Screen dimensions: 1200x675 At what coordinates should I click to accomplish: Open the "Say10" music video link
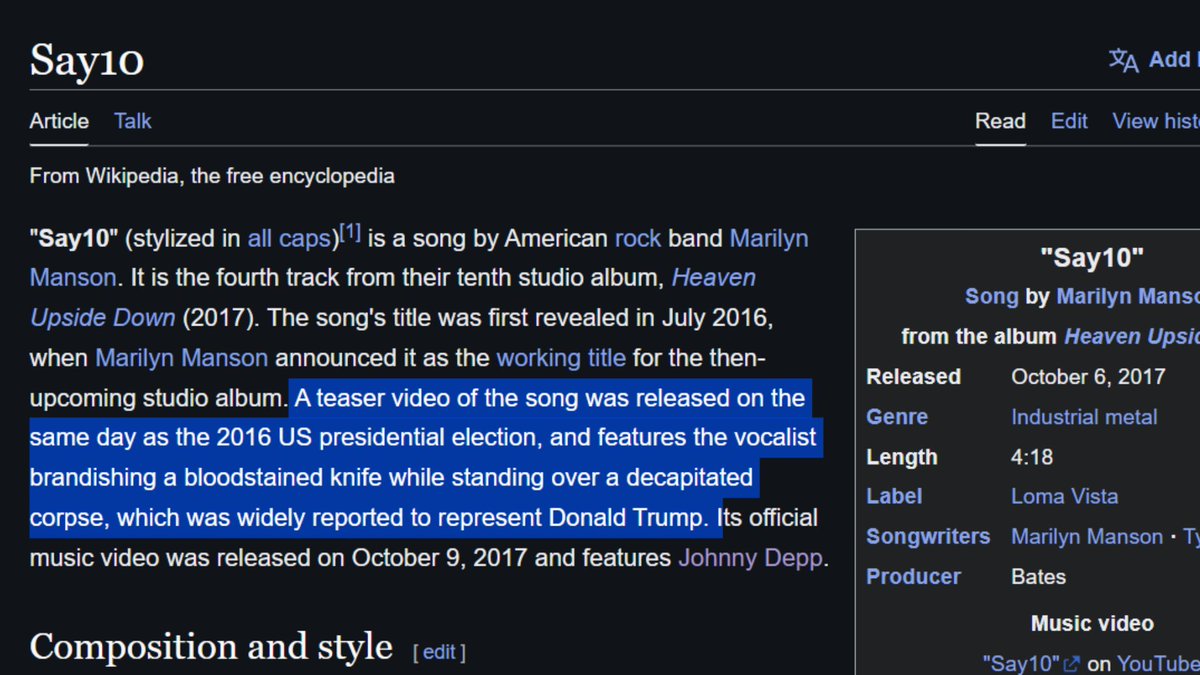(x=1021, y=663)
